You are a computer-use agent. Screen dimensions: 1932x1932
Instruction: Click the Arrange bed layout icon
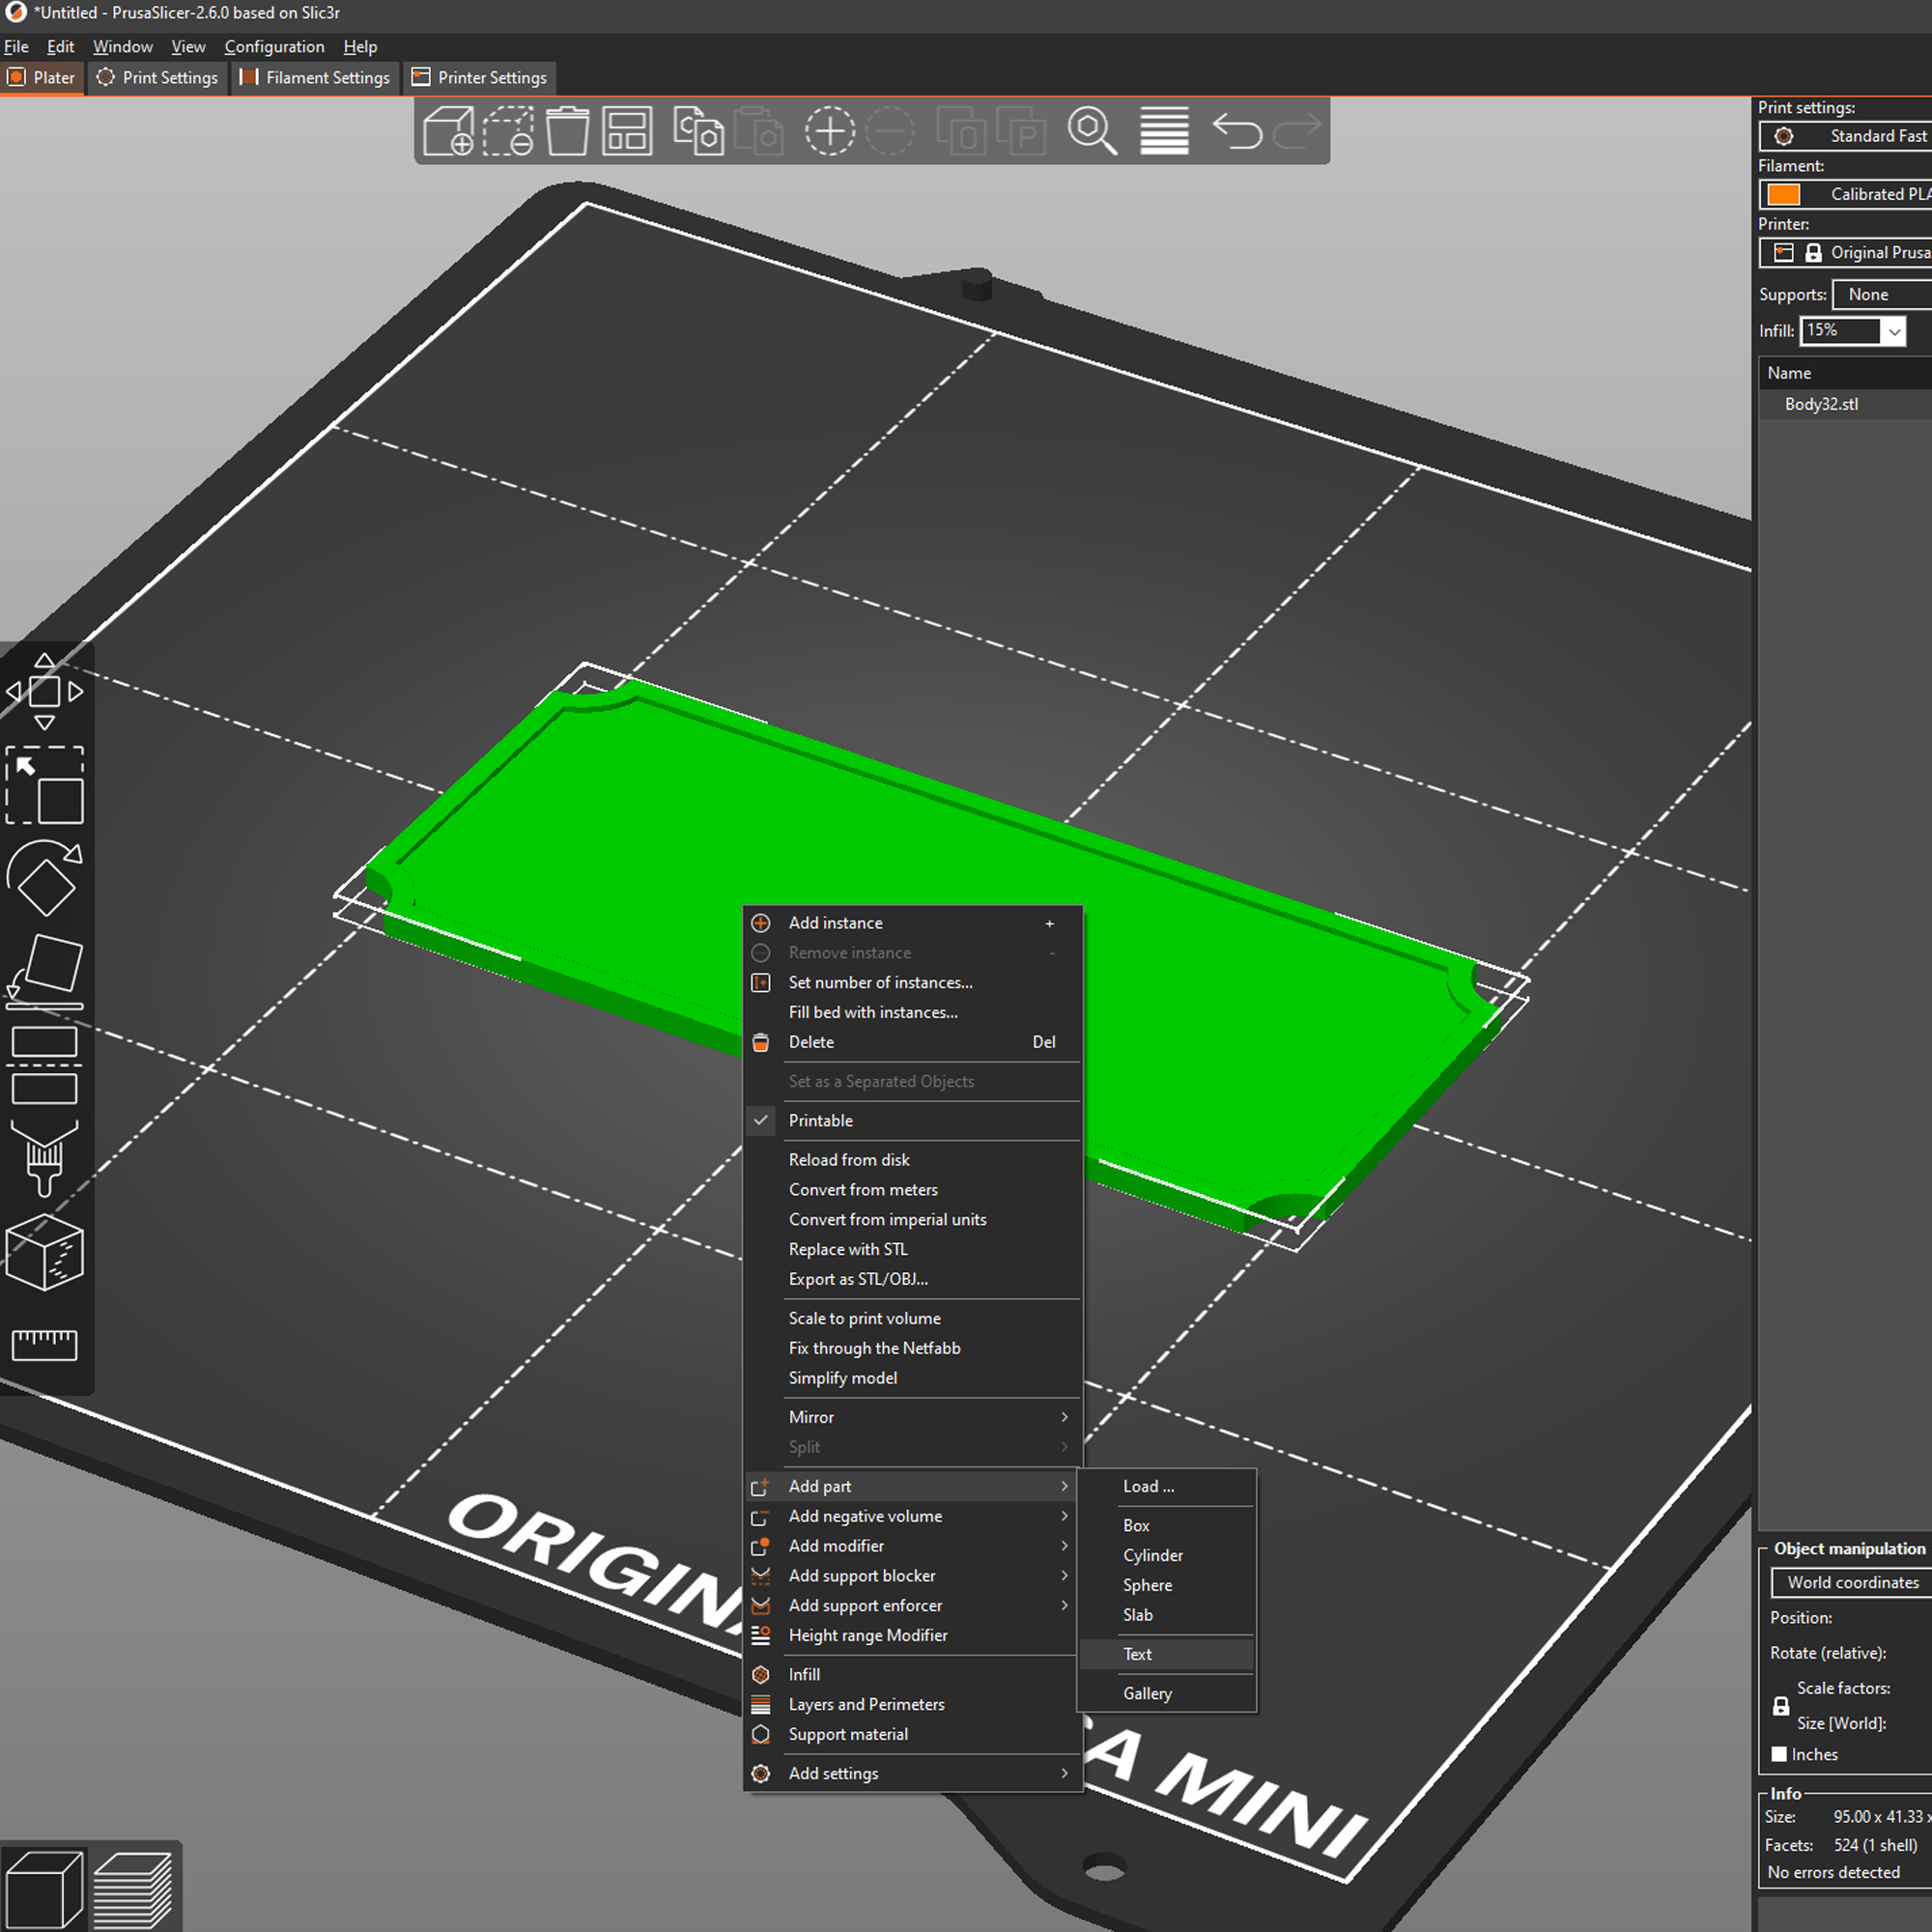click(x=627, y=131)
